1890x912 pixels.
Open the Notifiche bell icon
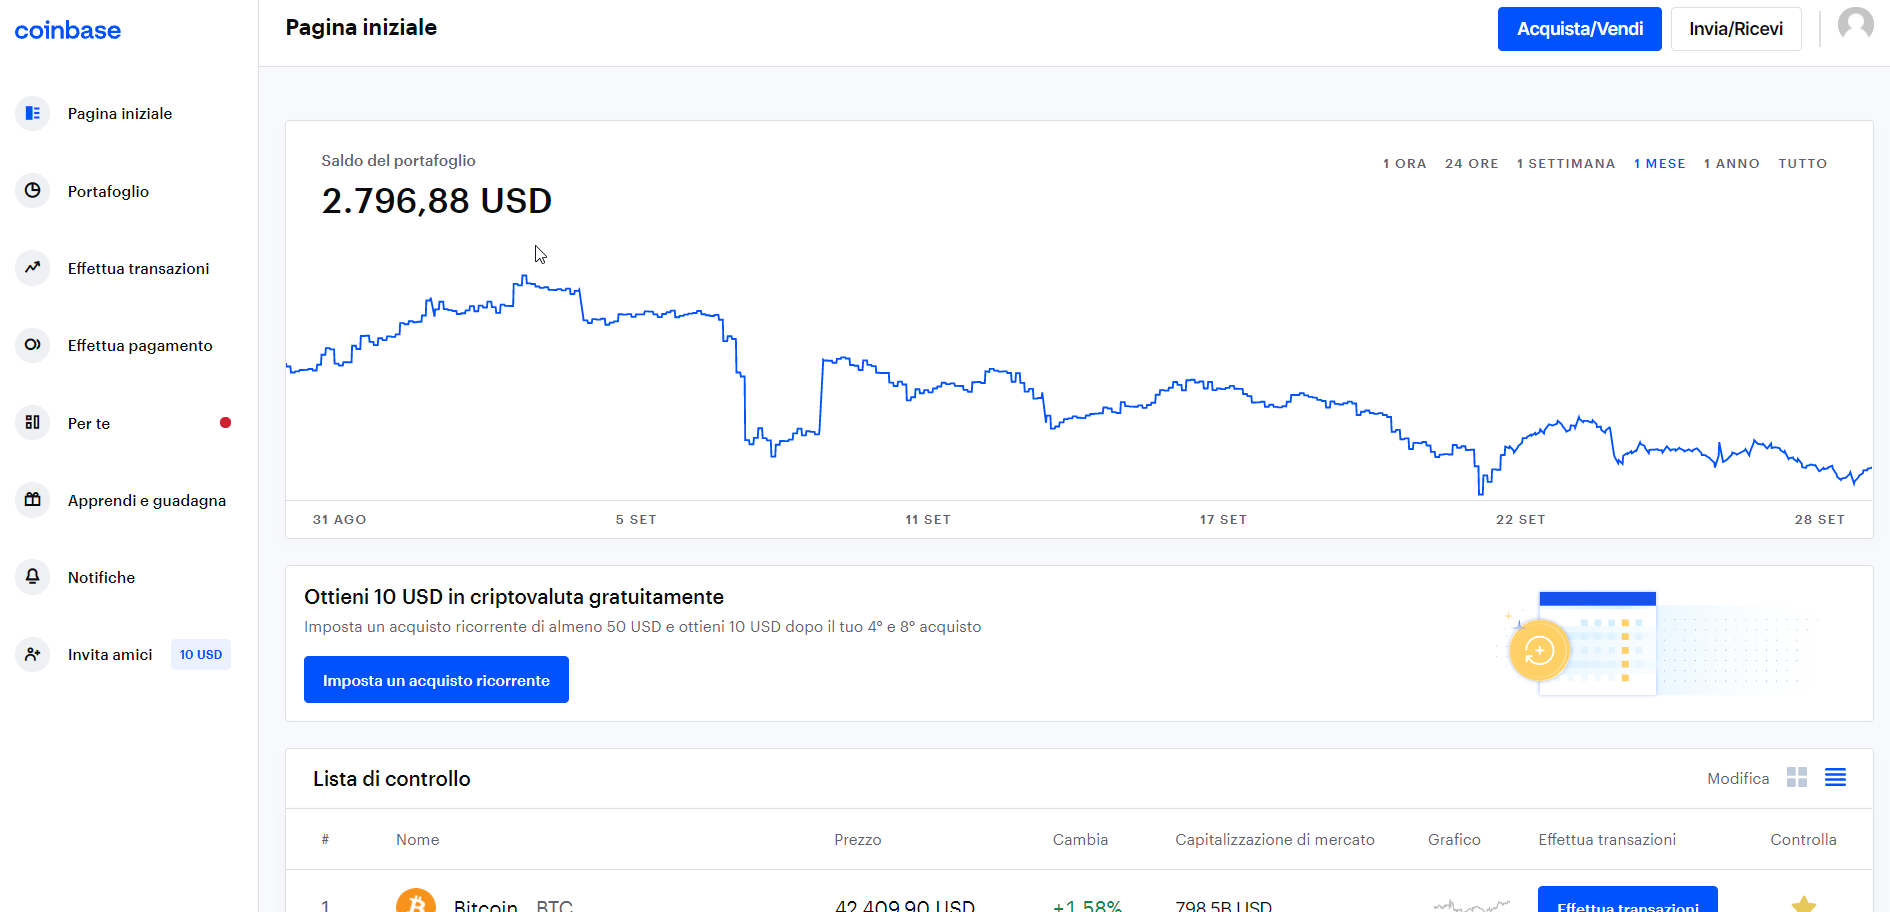33,576
